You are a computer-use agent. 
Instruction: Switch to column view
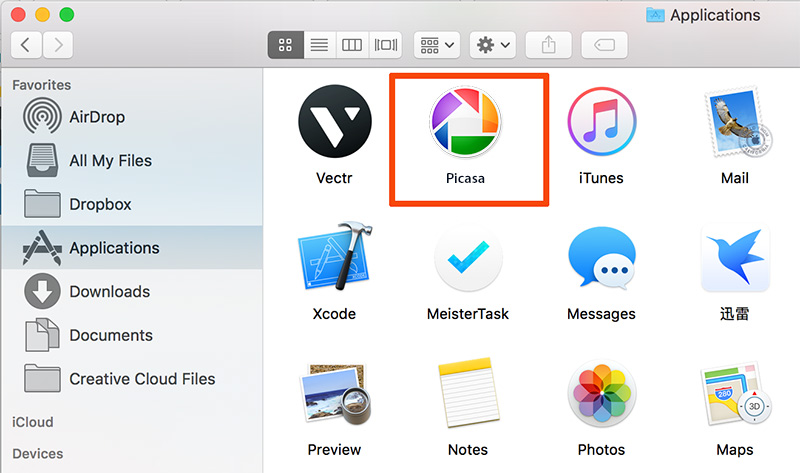[x=352, y=45]
